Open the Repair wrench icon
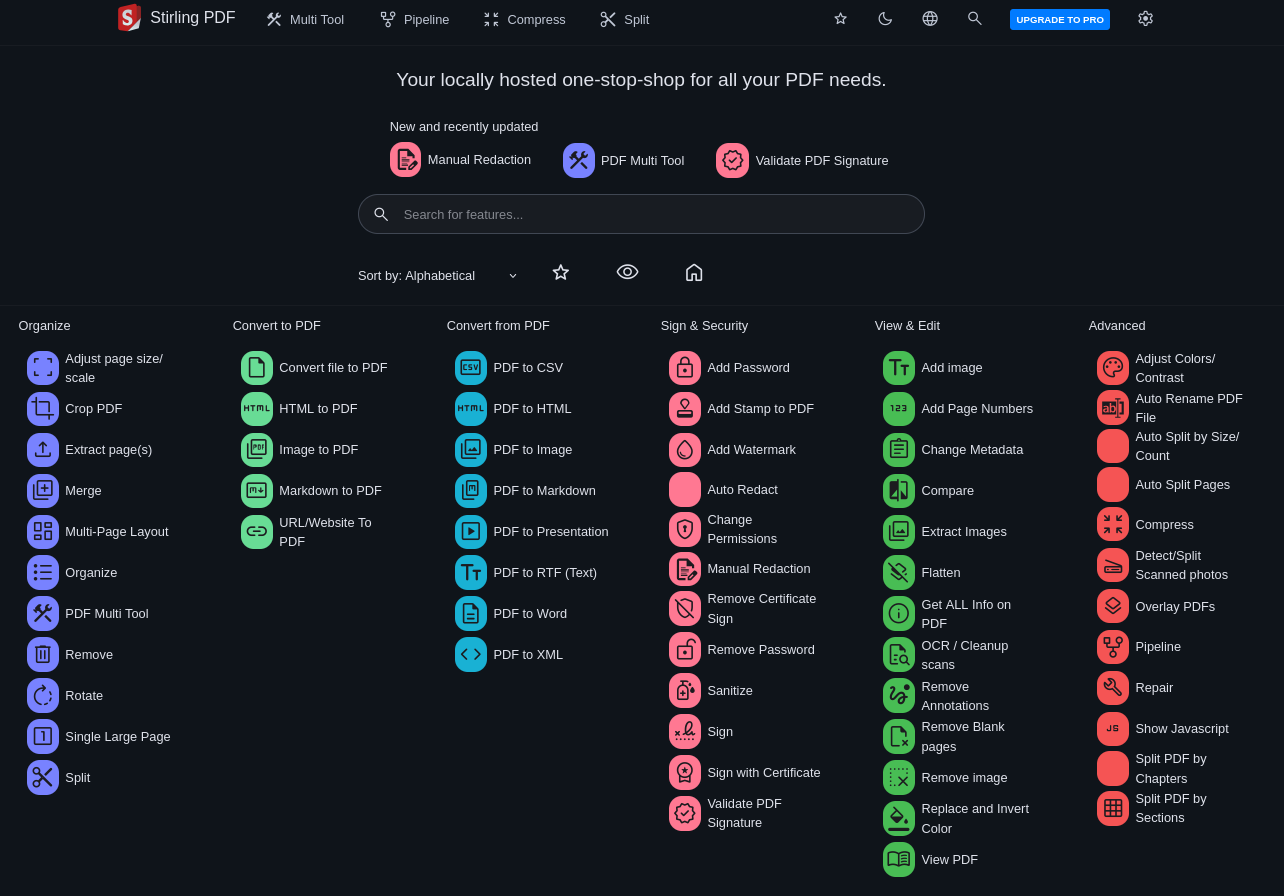 [x=1113, y=688]
